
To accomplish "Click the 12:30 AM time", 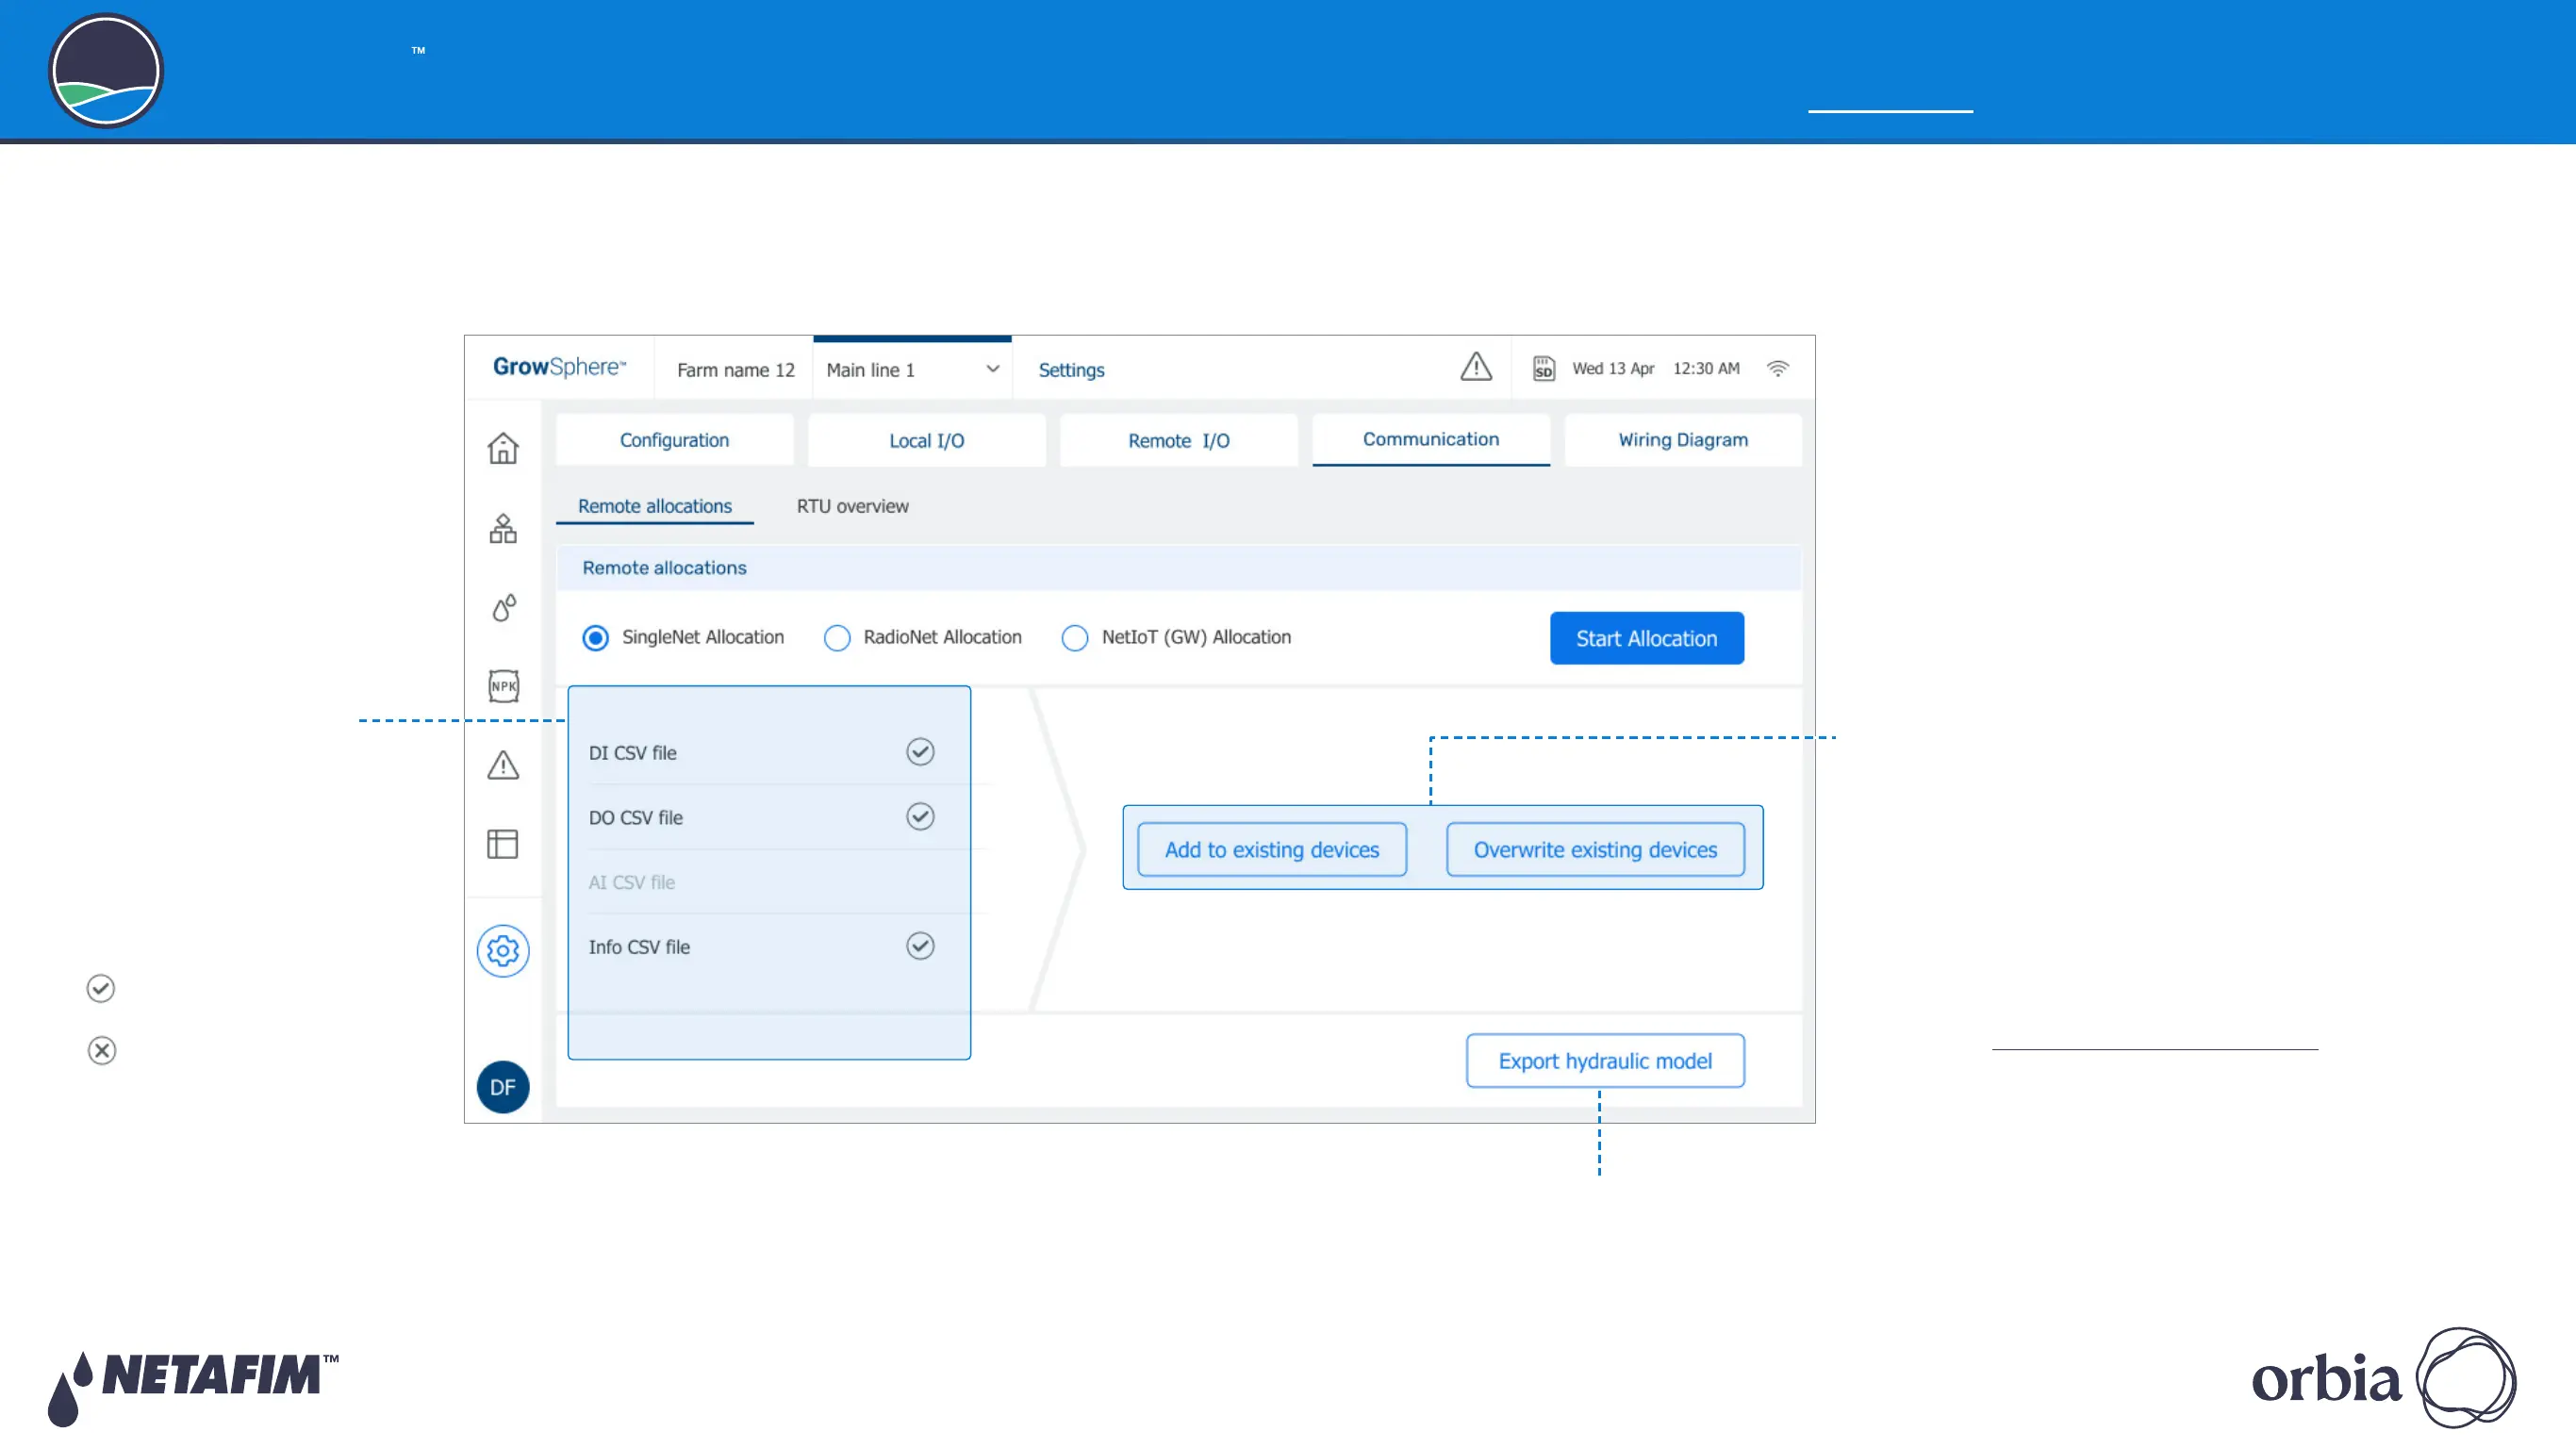I will [1706, 369].
